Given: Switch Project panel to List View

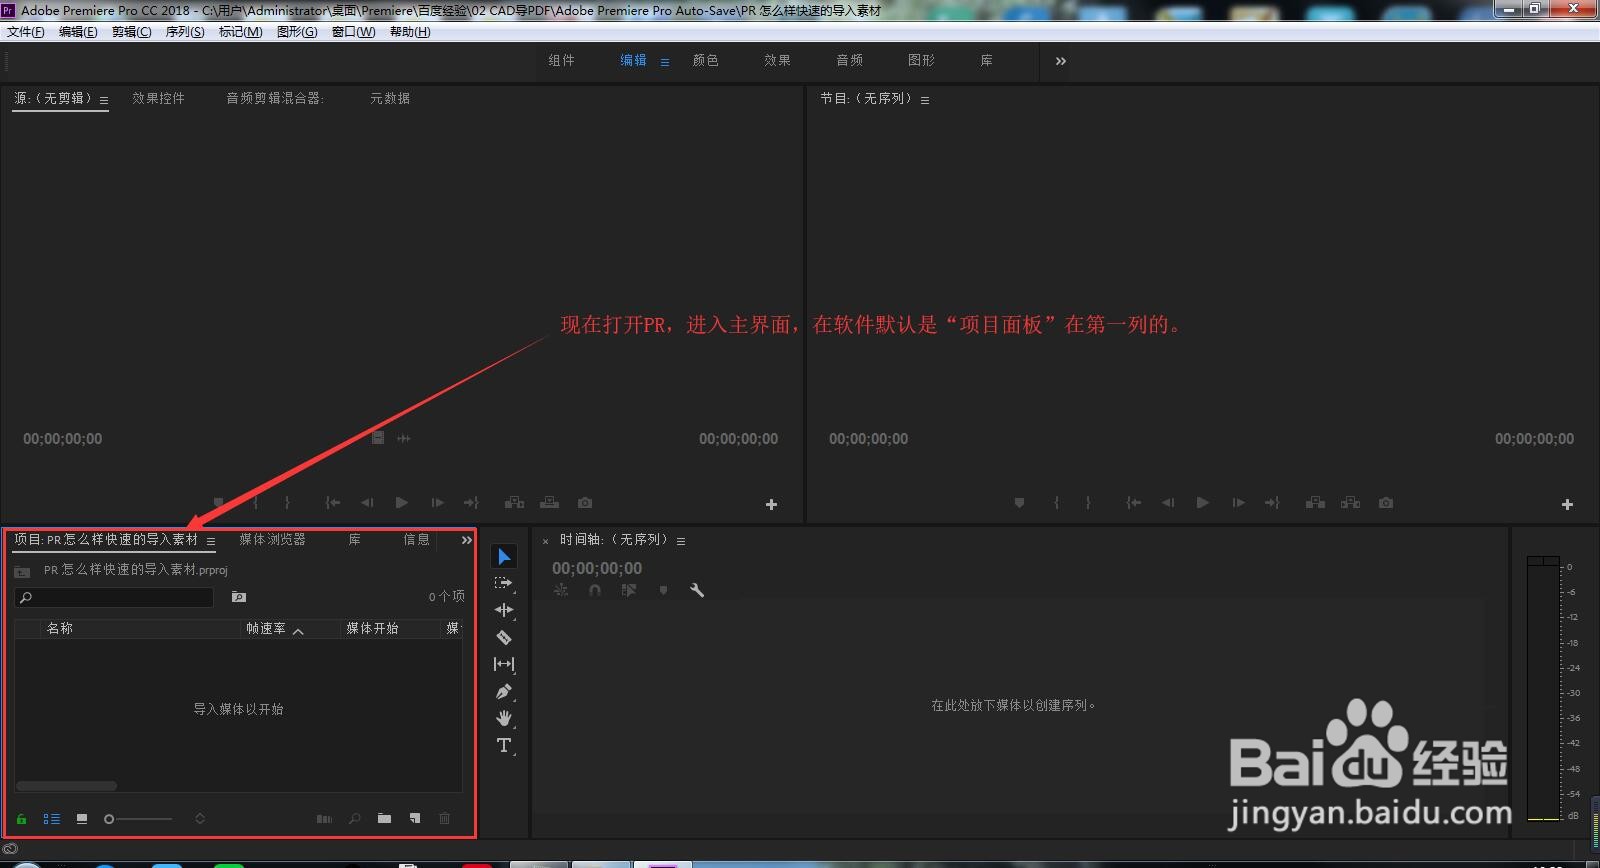Looking at the screenshot, I should (52, 819).
